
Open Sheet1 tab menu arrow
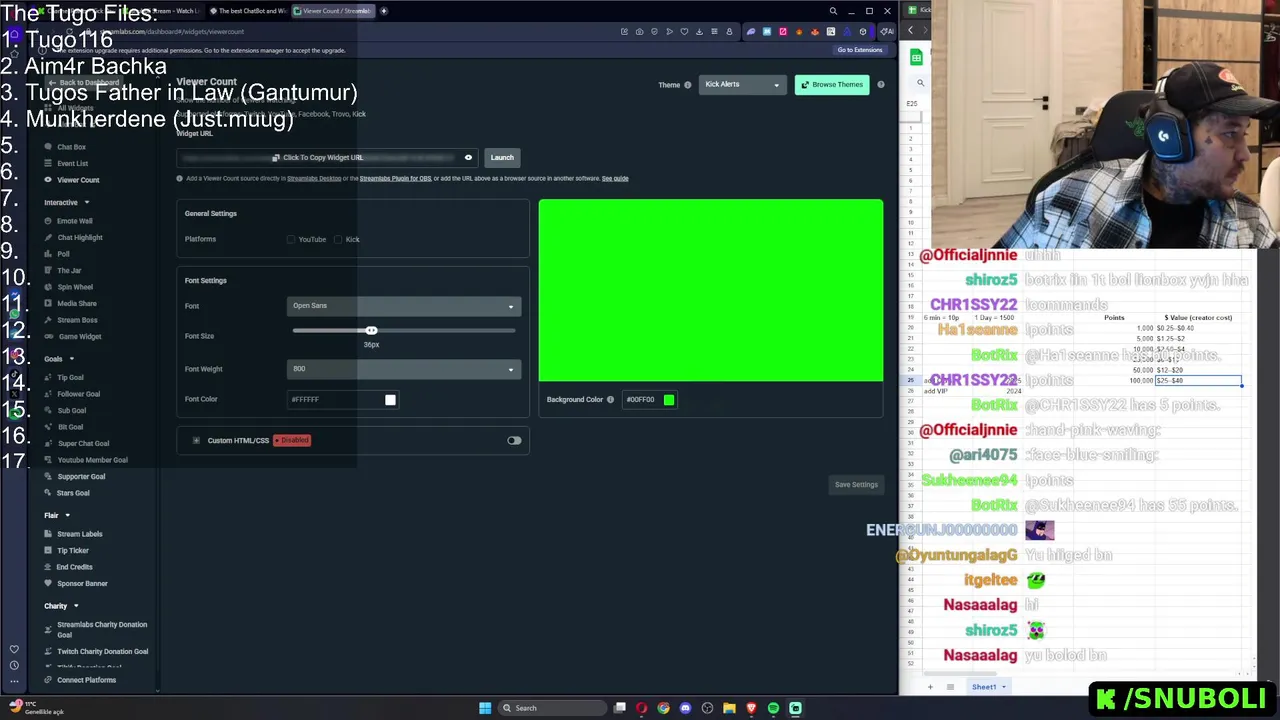(1004, 687)
